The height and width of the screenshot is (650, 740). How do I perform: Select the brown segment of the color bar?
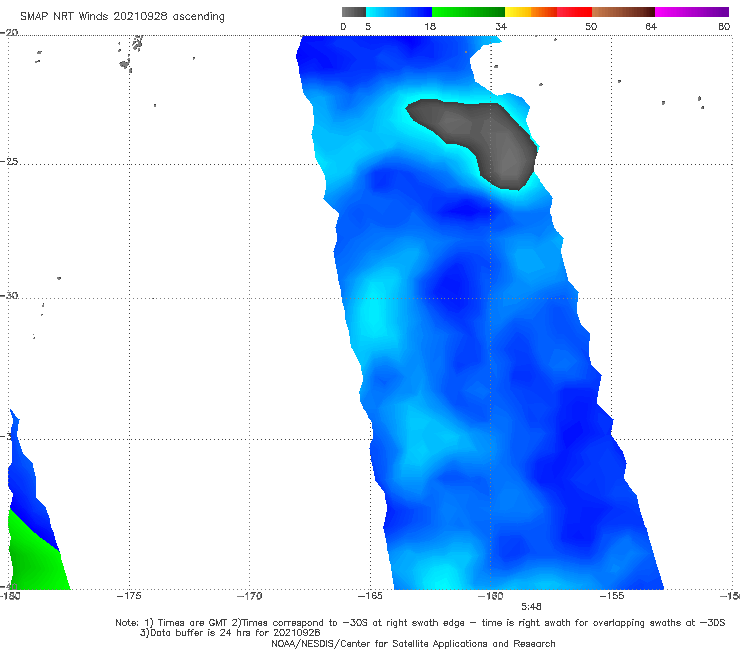623,12
